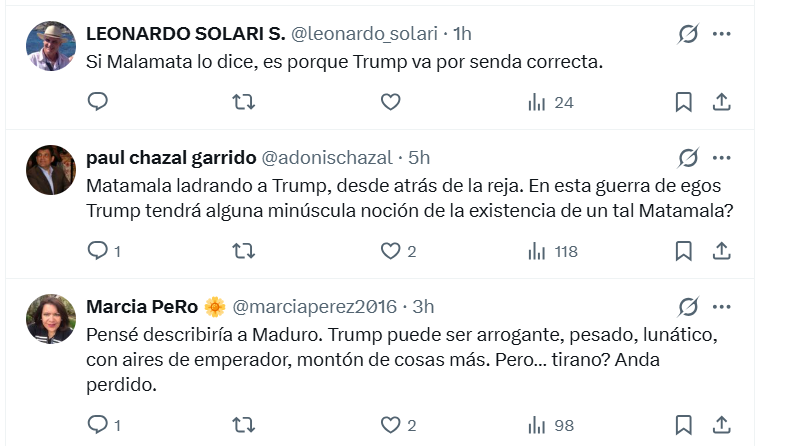789x446 pixels.
Task: Reply to Leonardo Solari's tweet
Action: [x=97, y=102]
